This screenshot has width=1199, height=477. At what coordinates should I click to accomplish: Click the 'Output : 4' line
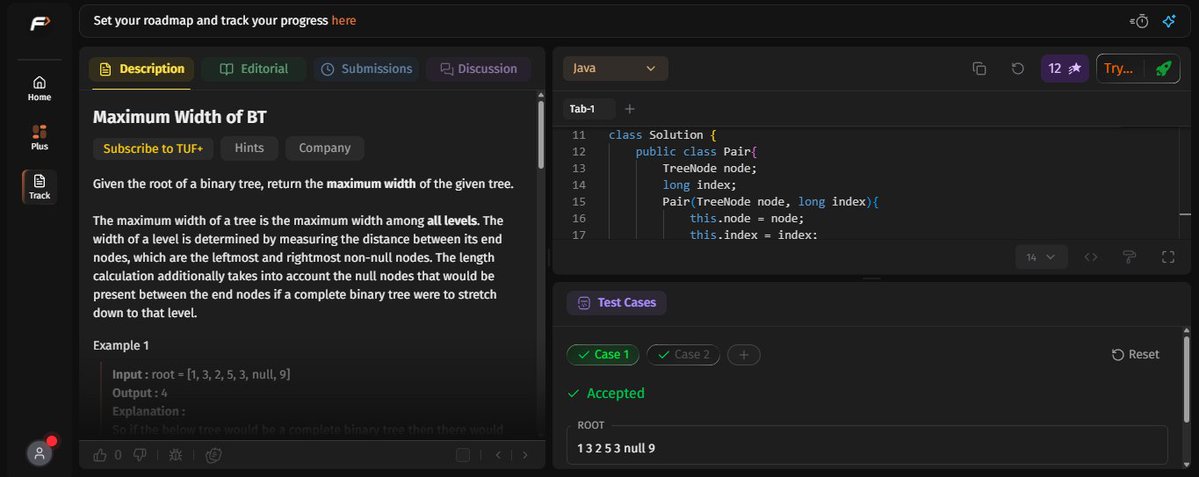tap(140, 393)
